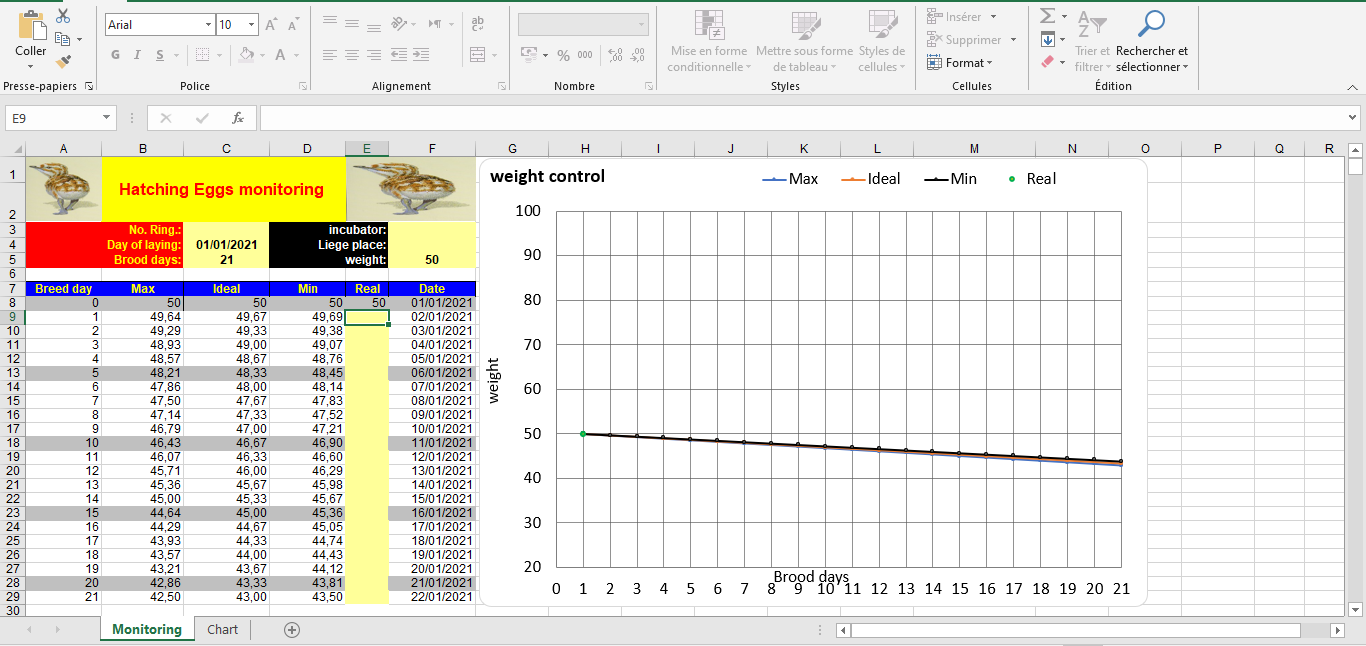This screenshot has width=1366, height=646.
Task: Open the font size dropdown
Action: pyautogui.click(x=251, y=25)
